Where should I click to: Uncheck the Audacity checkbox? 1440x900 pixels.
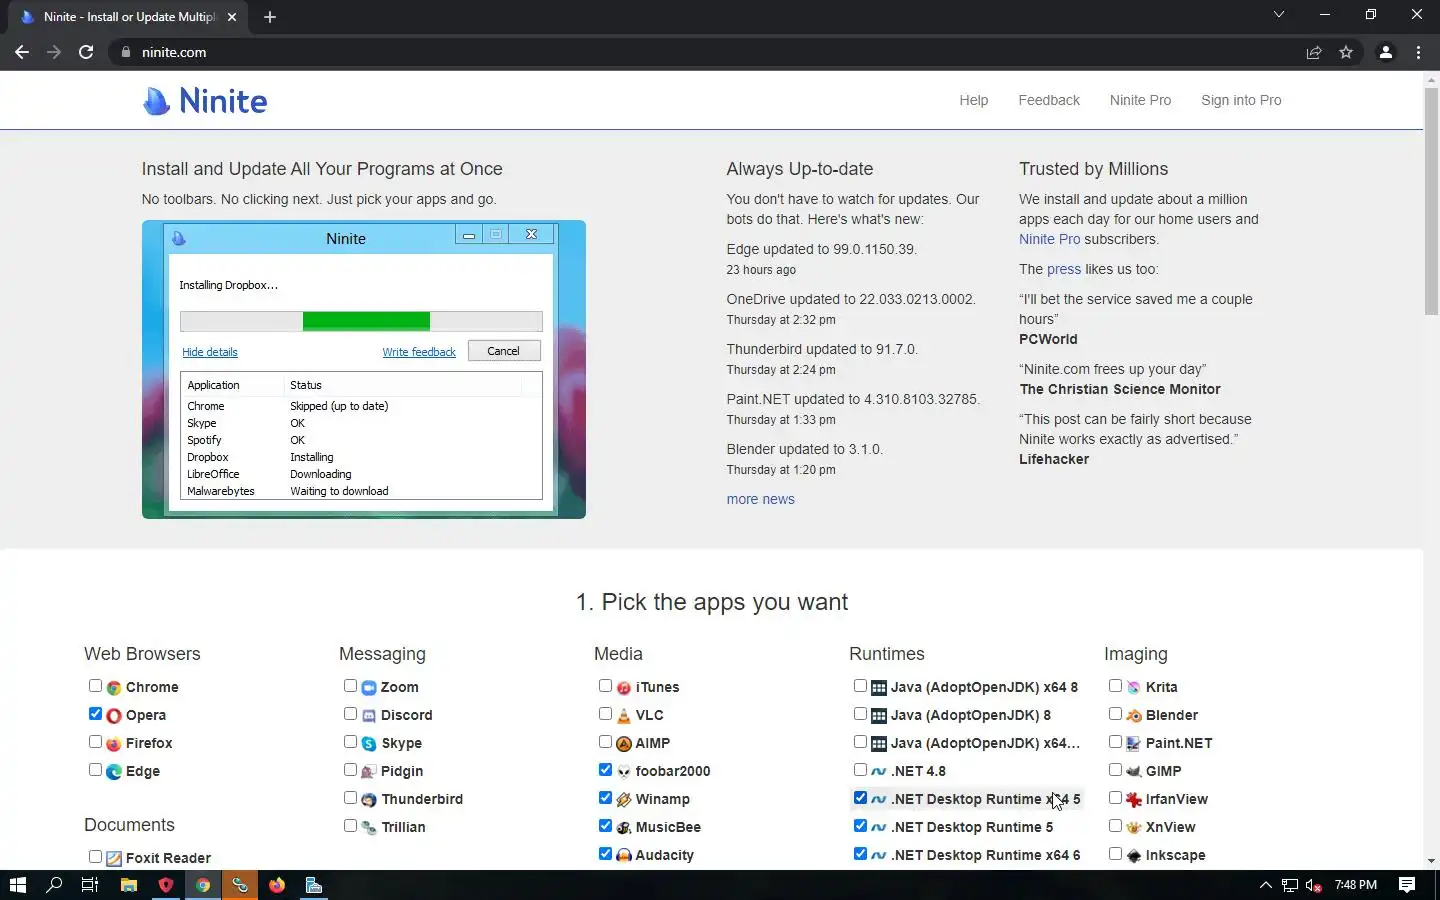point(605,854)
